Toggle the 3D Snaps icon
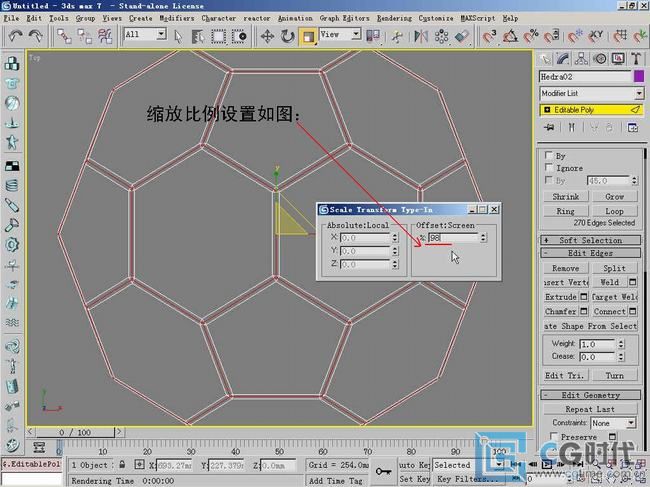The width and height of the screenshot is (650, 487). 490,36
